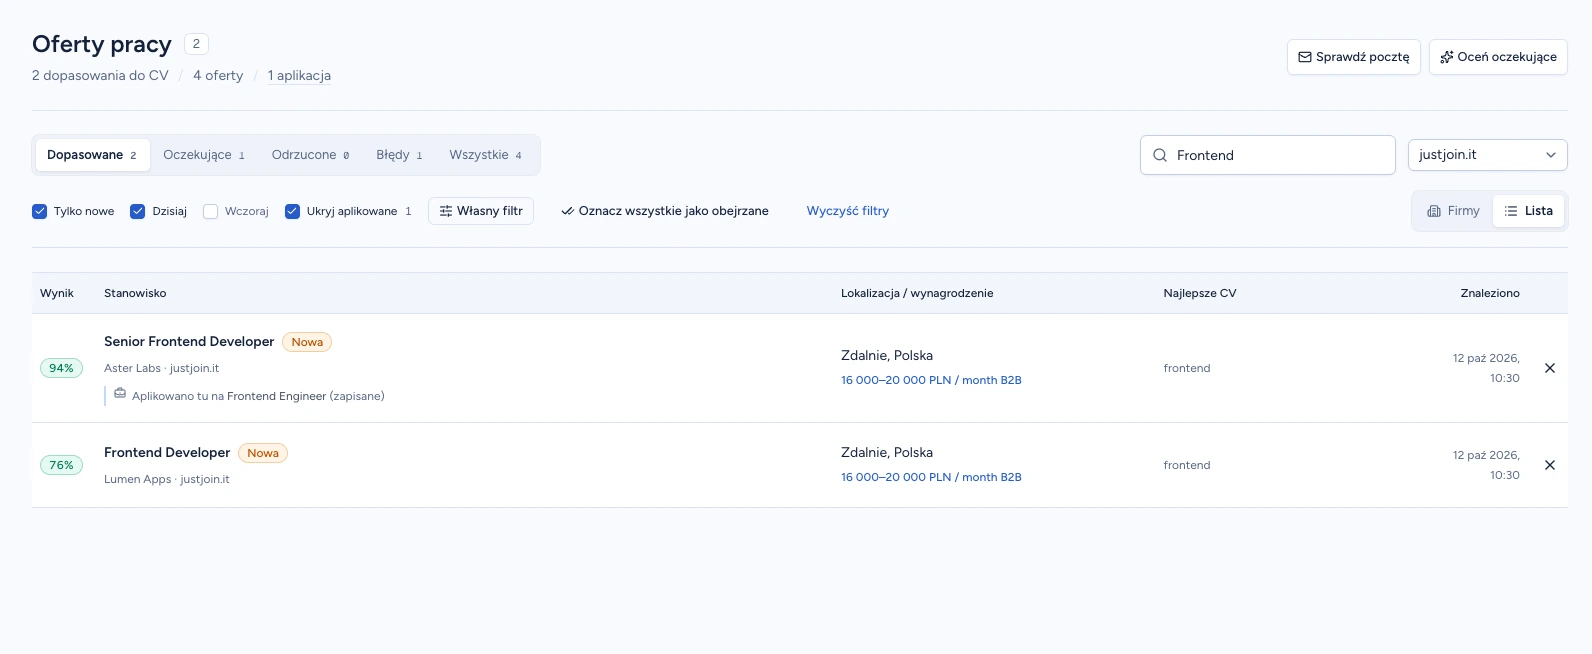This screenshot has width=1592, height=654.
Task: Toggle Tylko nowe checkbox
Action: tap(40, 211)
